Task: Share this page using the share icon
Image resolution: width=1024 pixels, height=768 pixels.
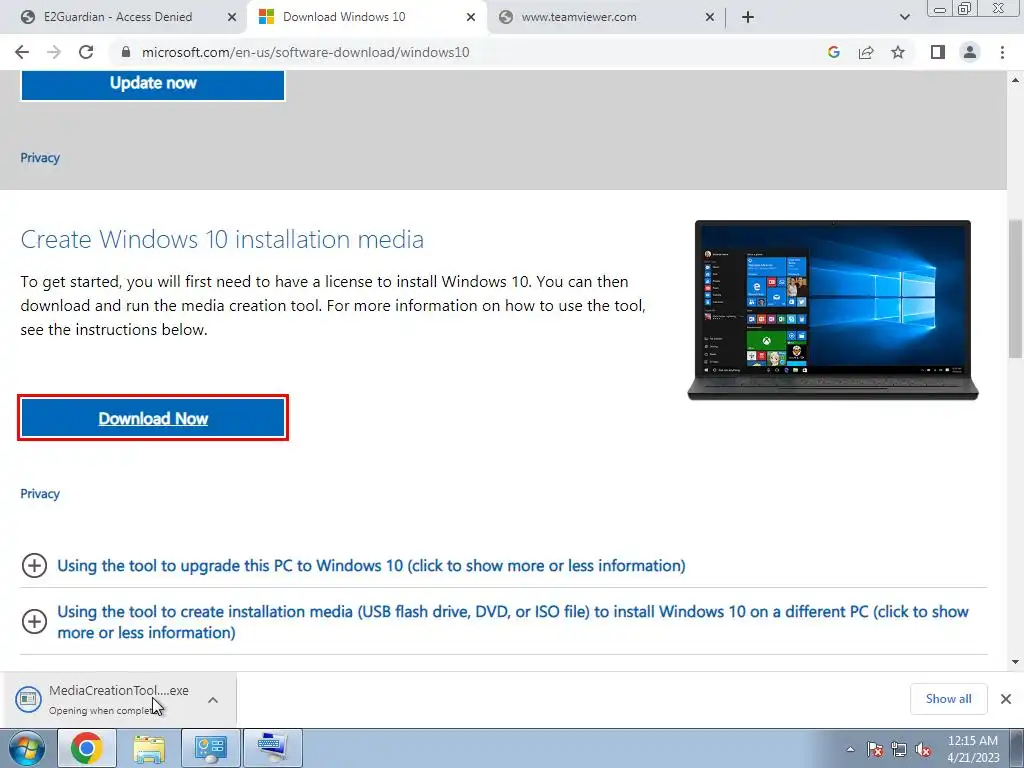Action: point(866,52)
